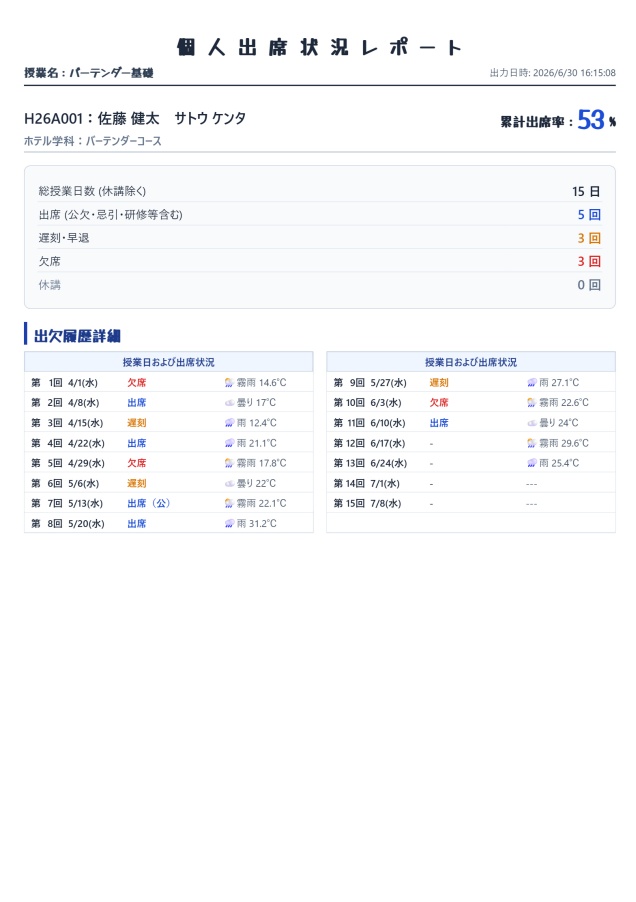Click the drizzle icon beside 霧雨 22.6°C
This screenshot has height=902, width=636.
coord(531,403)
